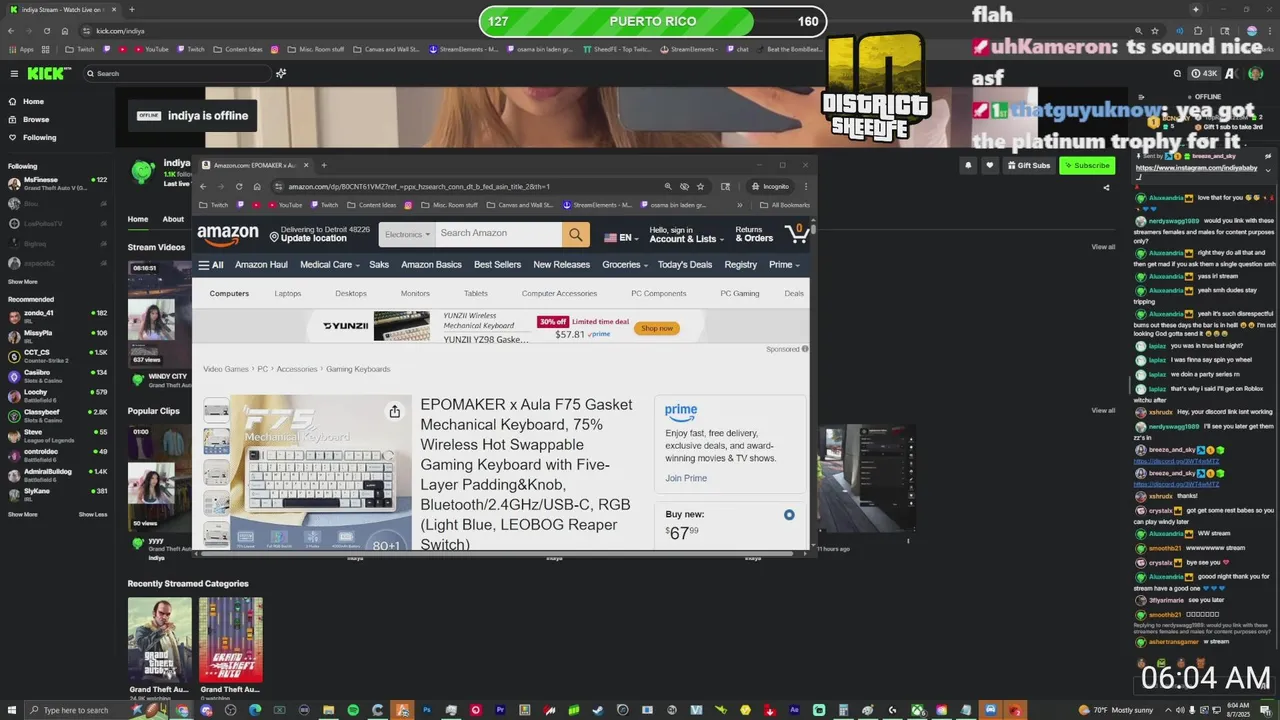Viewport: 1280px width, 720px height.
Task: Open Casibro channel in Recommended list
Action: click(58, 375)
